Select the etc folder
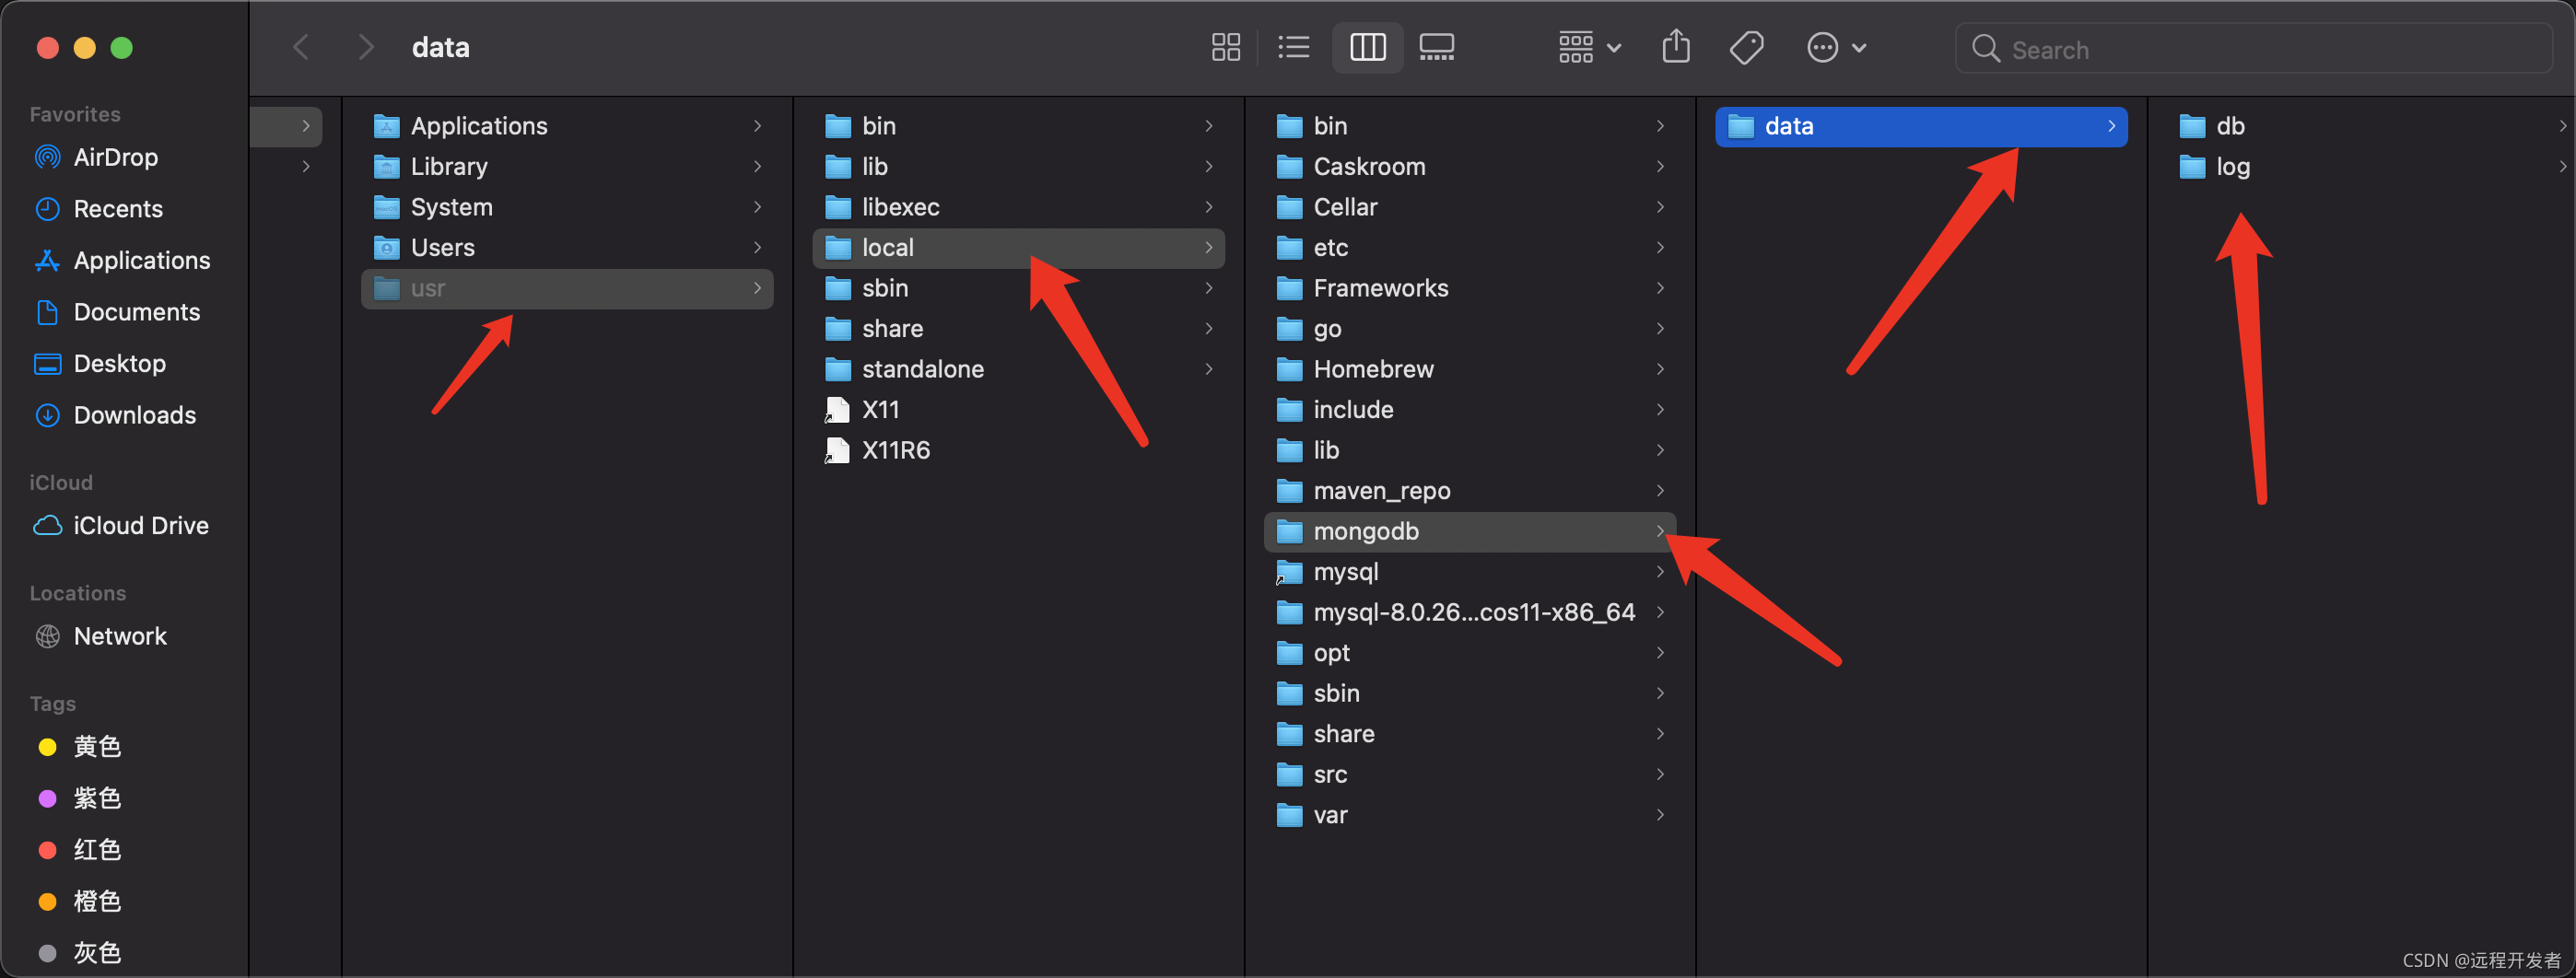The image size is (2576, 978). 1470,247
